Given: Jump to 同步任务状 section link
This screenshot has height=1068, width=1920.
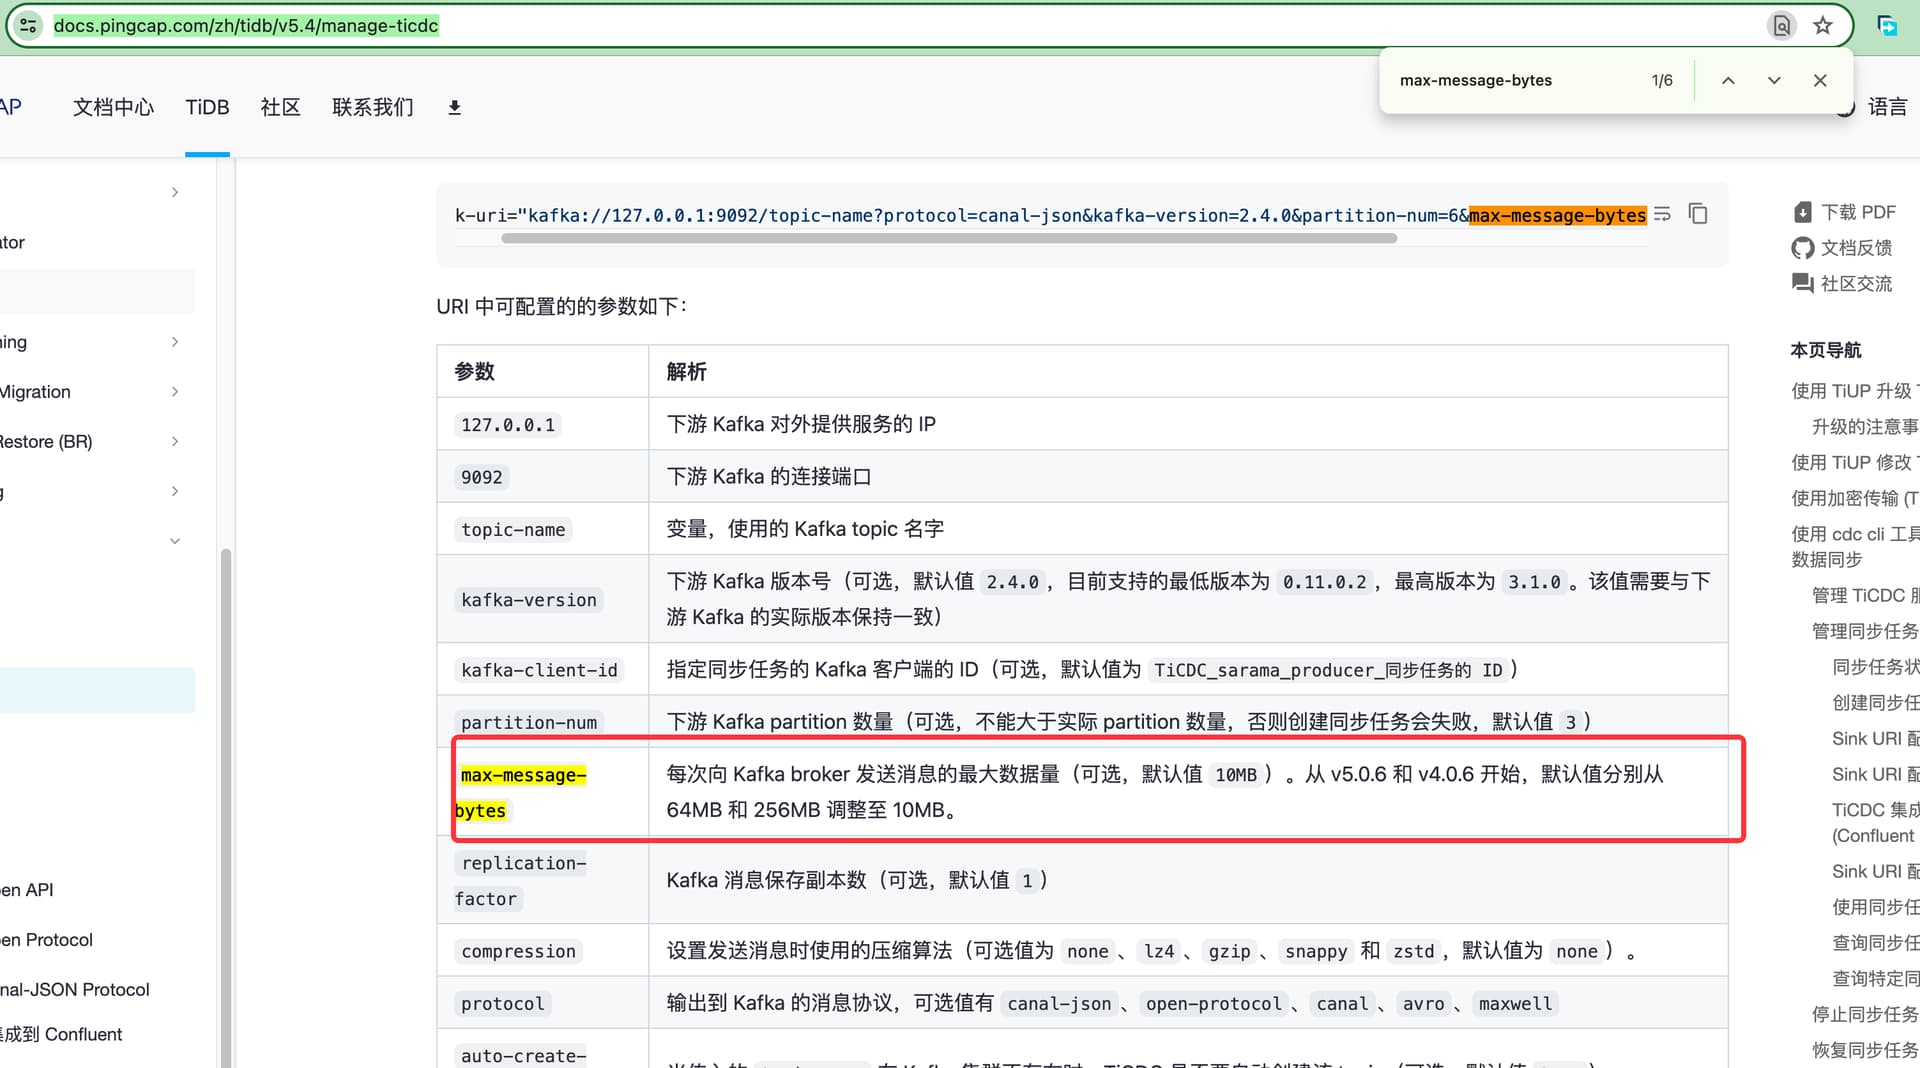Looking at the screenshot, I should [1875, 668].
